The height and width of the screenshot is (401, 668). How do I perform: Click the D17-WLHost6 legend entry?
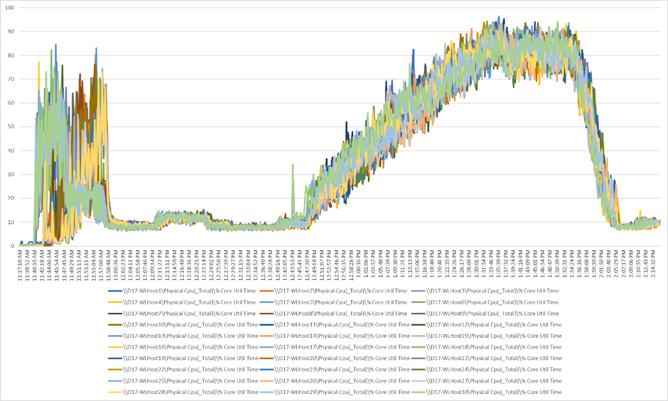[x=485, y=302]
